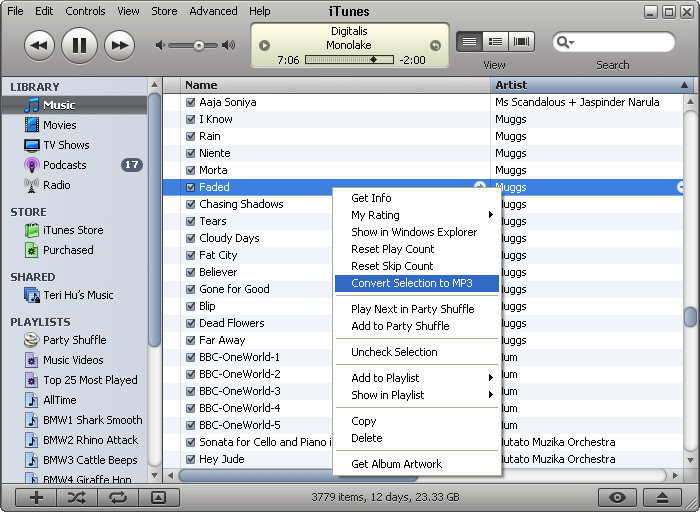Toggle checkbox for Hey Jude track
The height and width of the screenshot is (512, 700).
click(x=190, y=459)
